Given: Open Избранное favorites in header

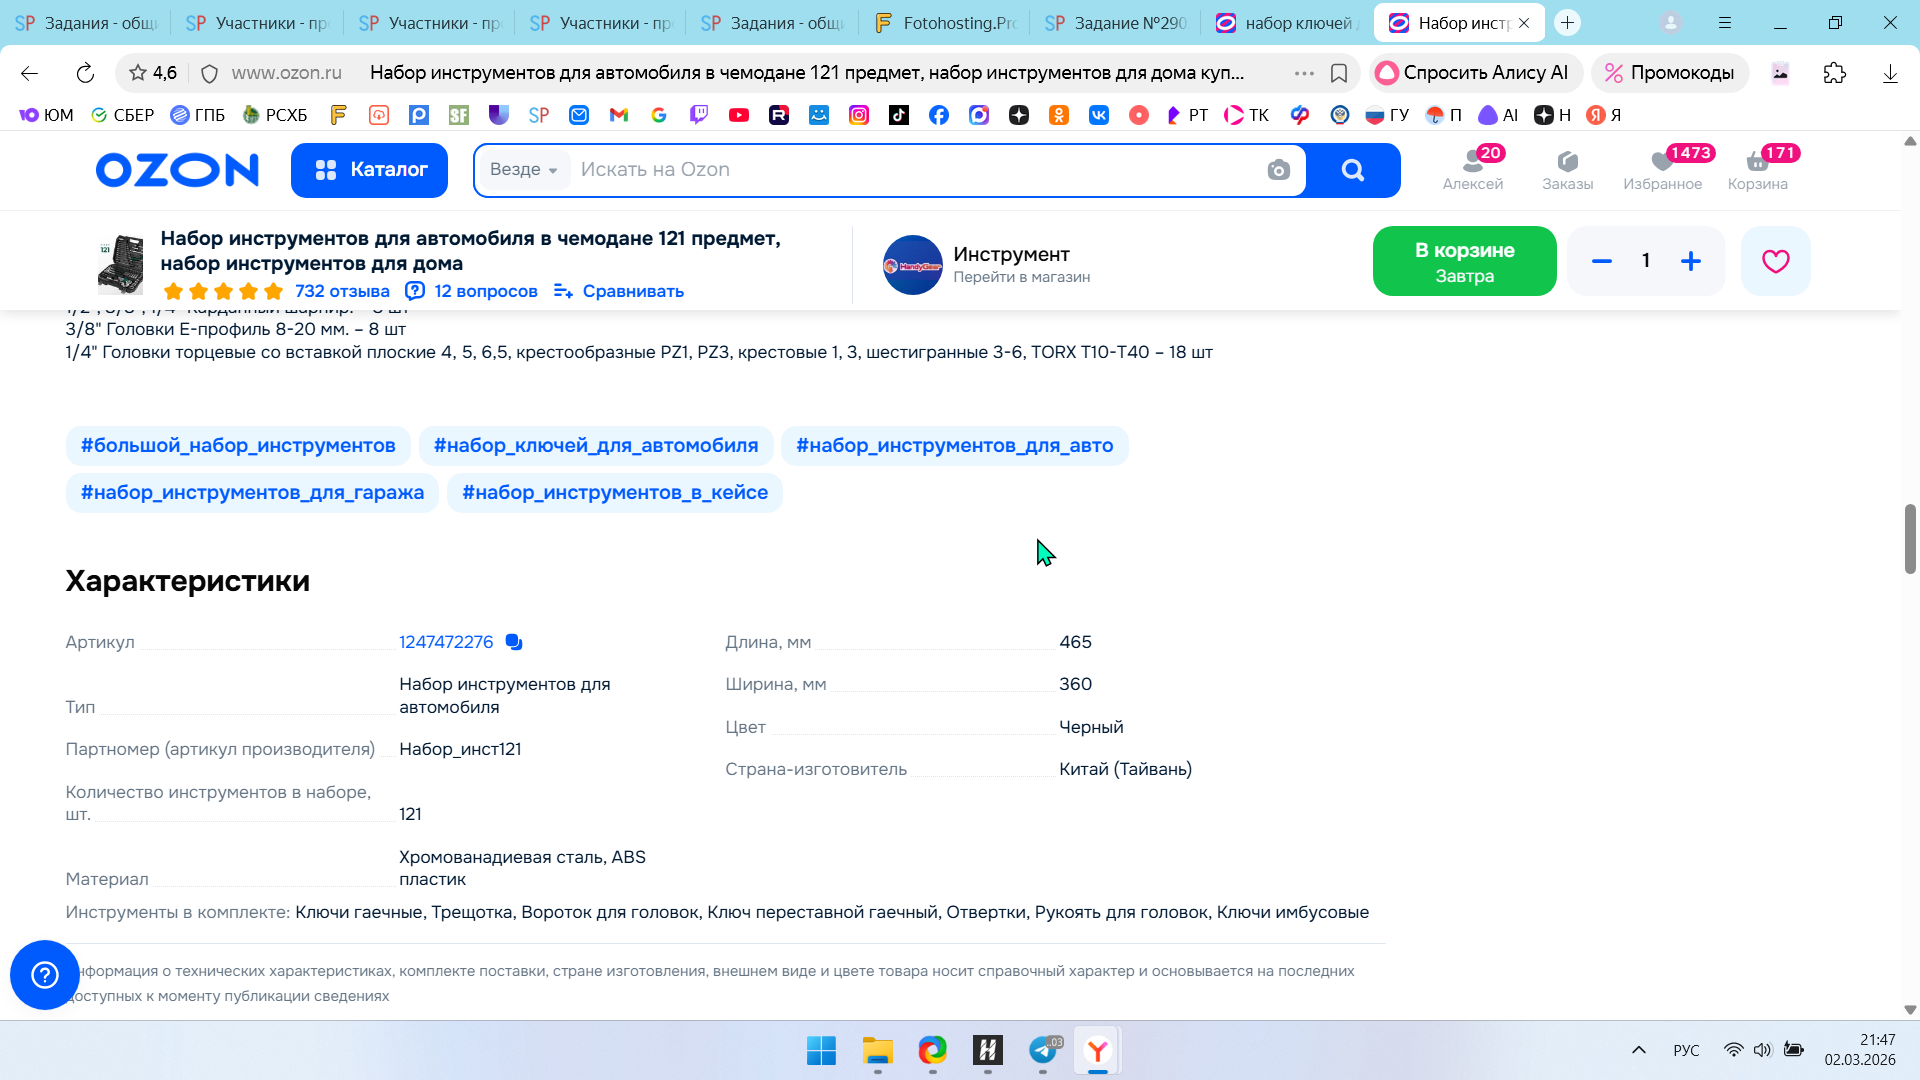Looking at the screenshot, I should pyautogui.click(x=1662, y=169).
